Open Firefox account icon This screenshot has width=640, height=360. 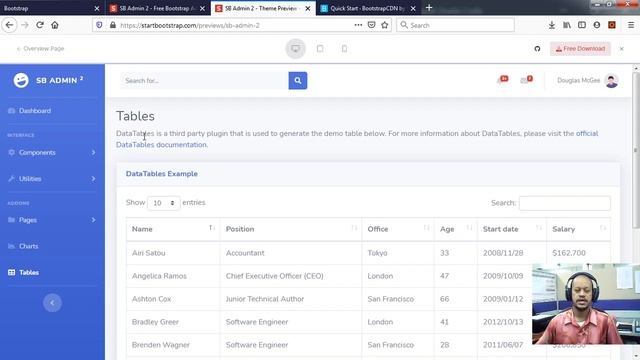click(597, 25)
